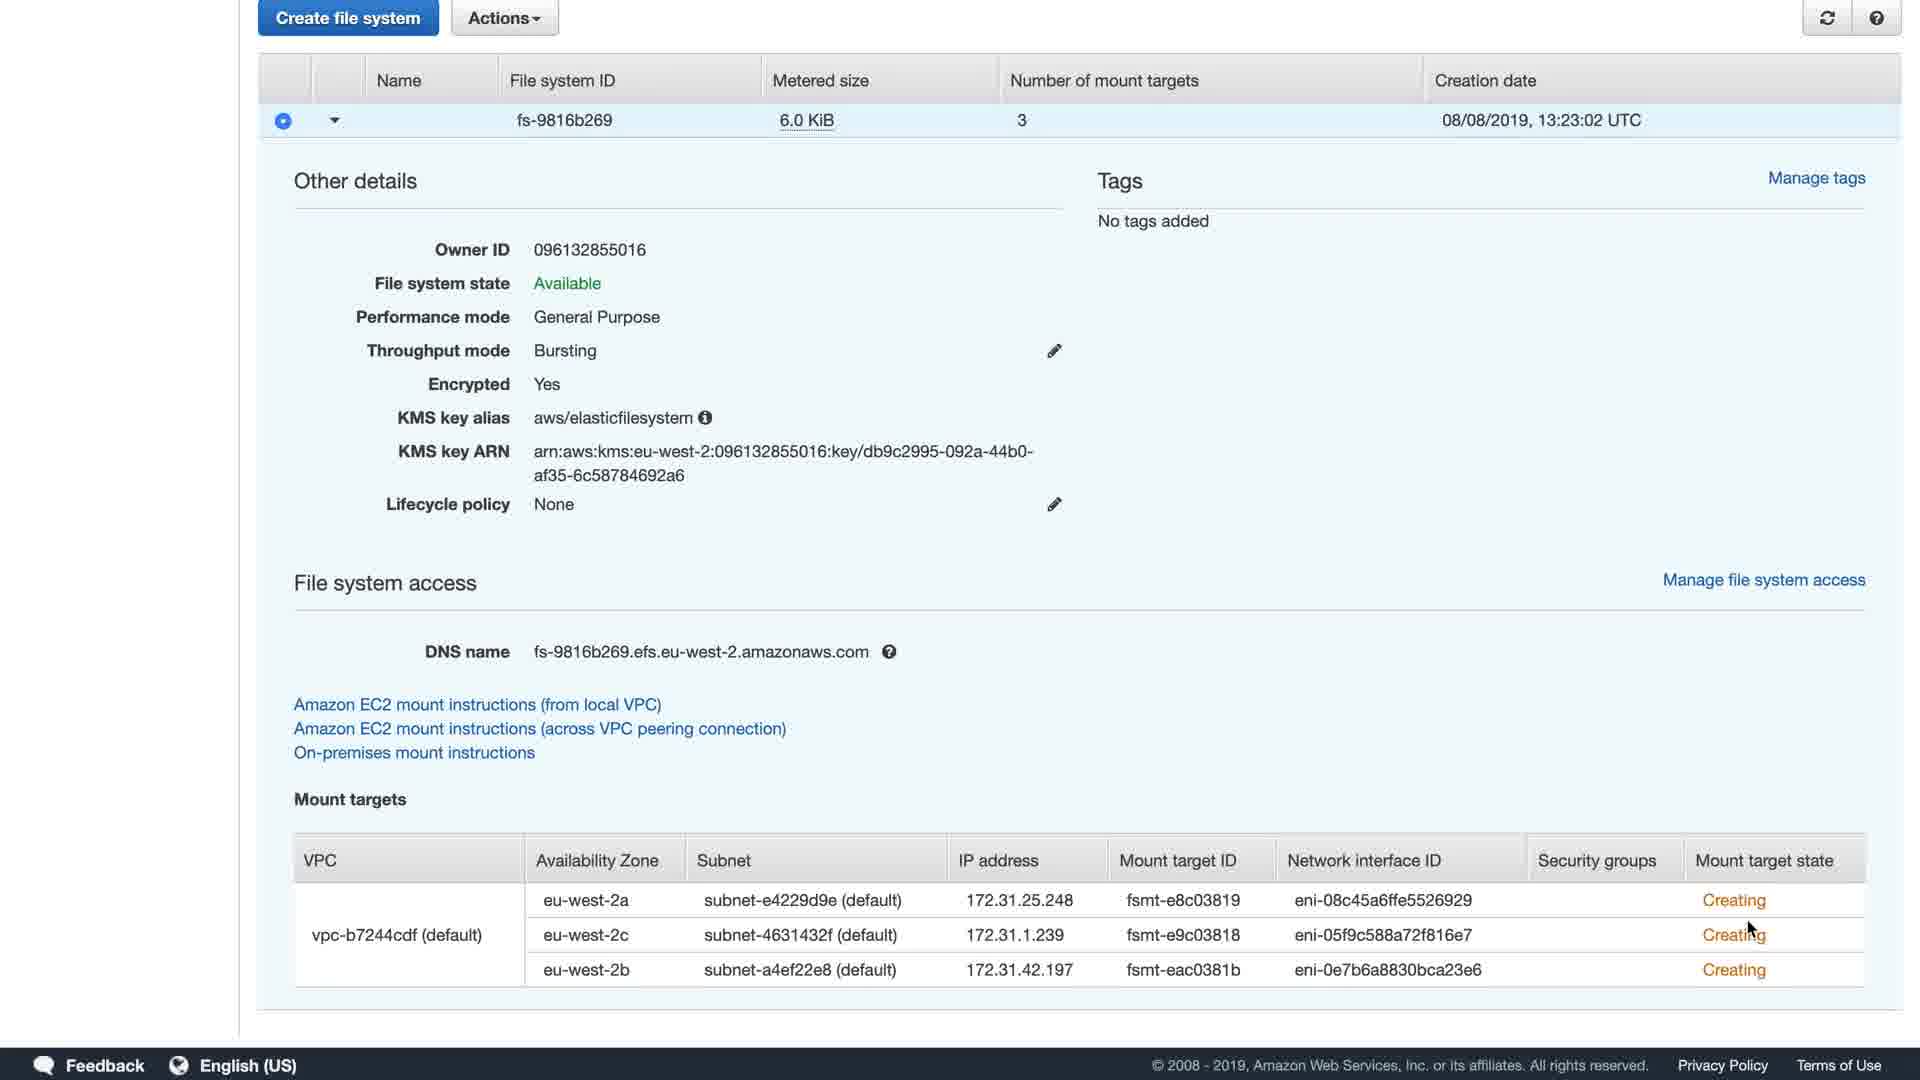Open the English (US) language selector
1920x1080 pixels.
[x=248, y=1065]
